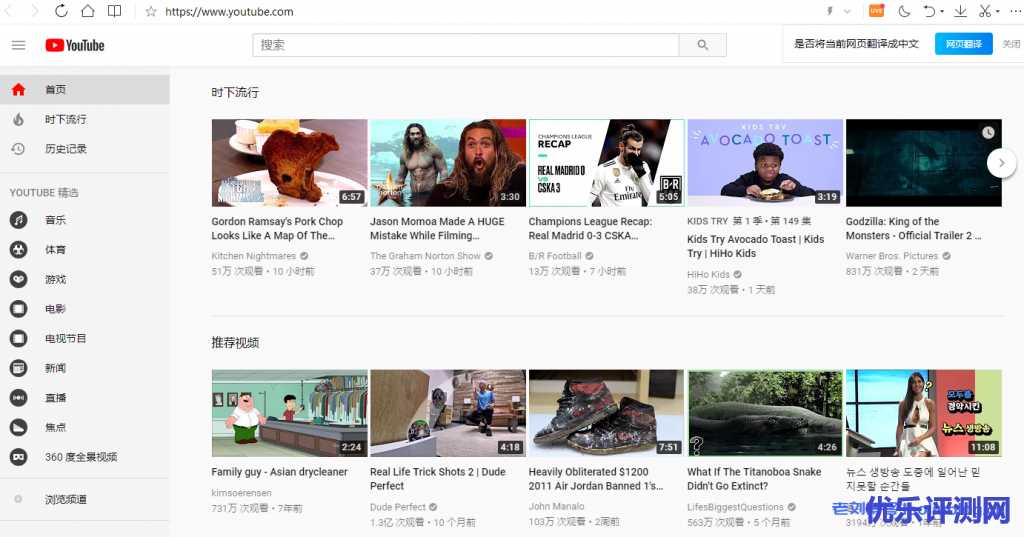Viewport: 1024px width, 537px height.
Task: Open the reading mode book icon
Action: tap(114, 11)
